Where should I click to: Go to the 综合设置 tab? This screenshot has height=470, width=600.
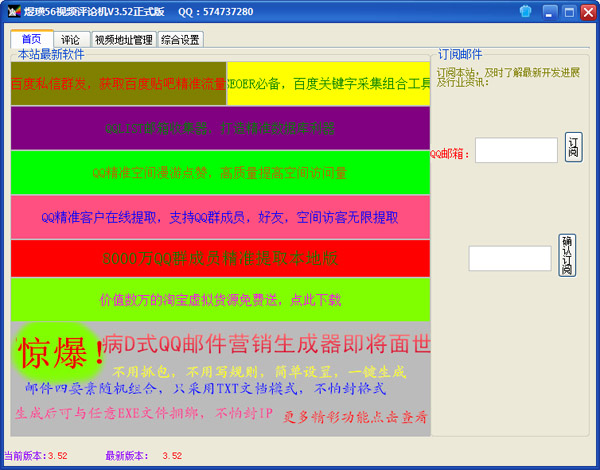pyautogui.click(x=180, y=40)
